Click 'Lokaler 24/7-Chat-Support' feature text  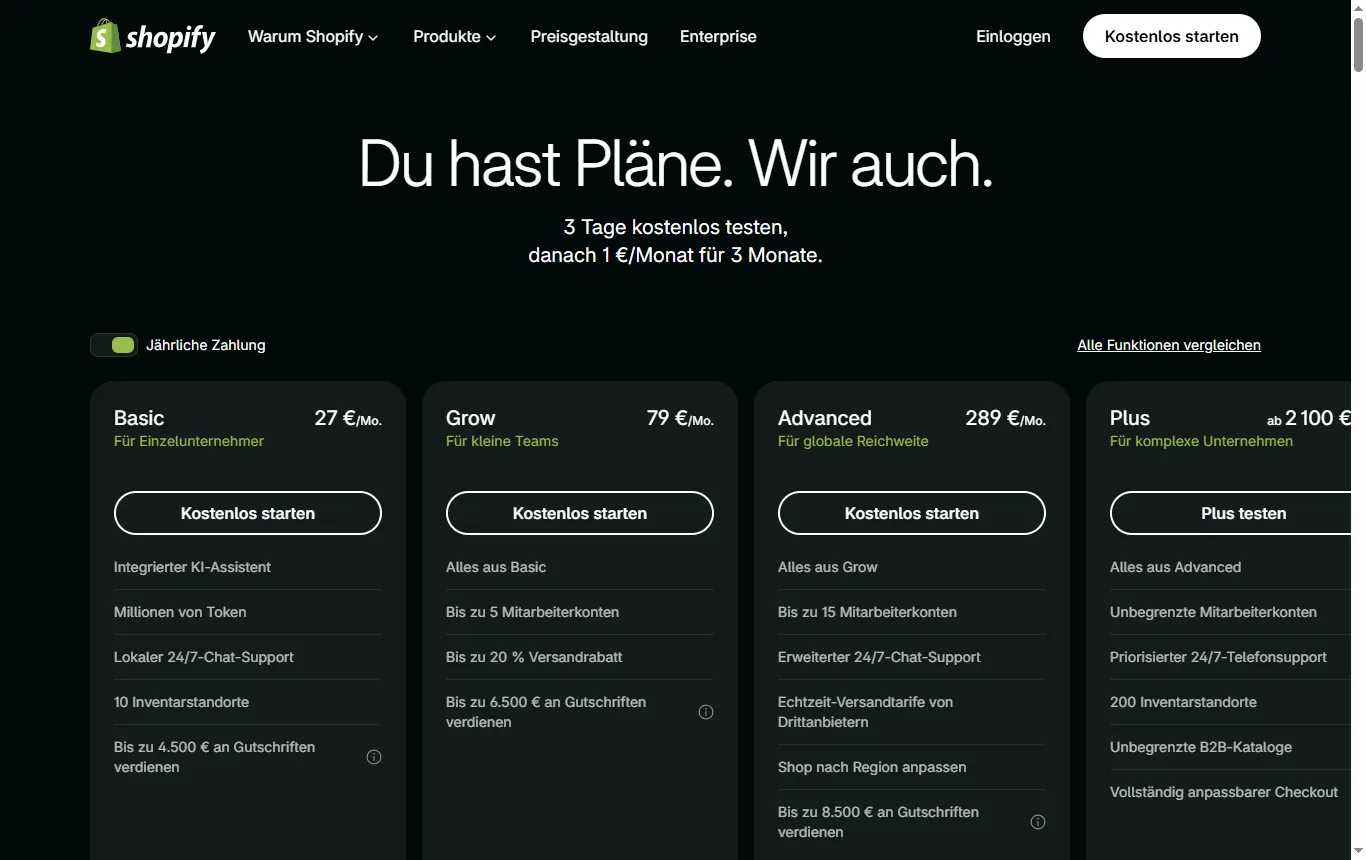(x=204, y=657)
